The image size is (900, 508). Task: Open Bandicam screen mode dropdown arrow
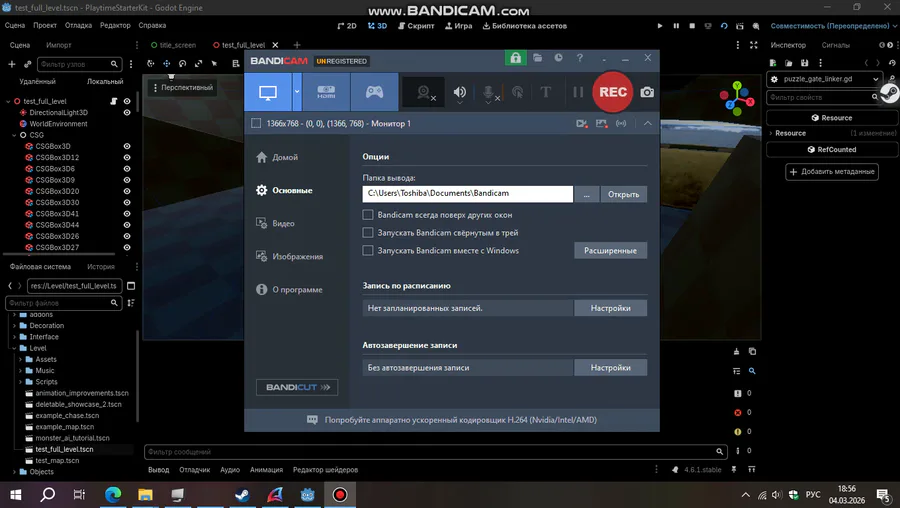pos(297,92)
